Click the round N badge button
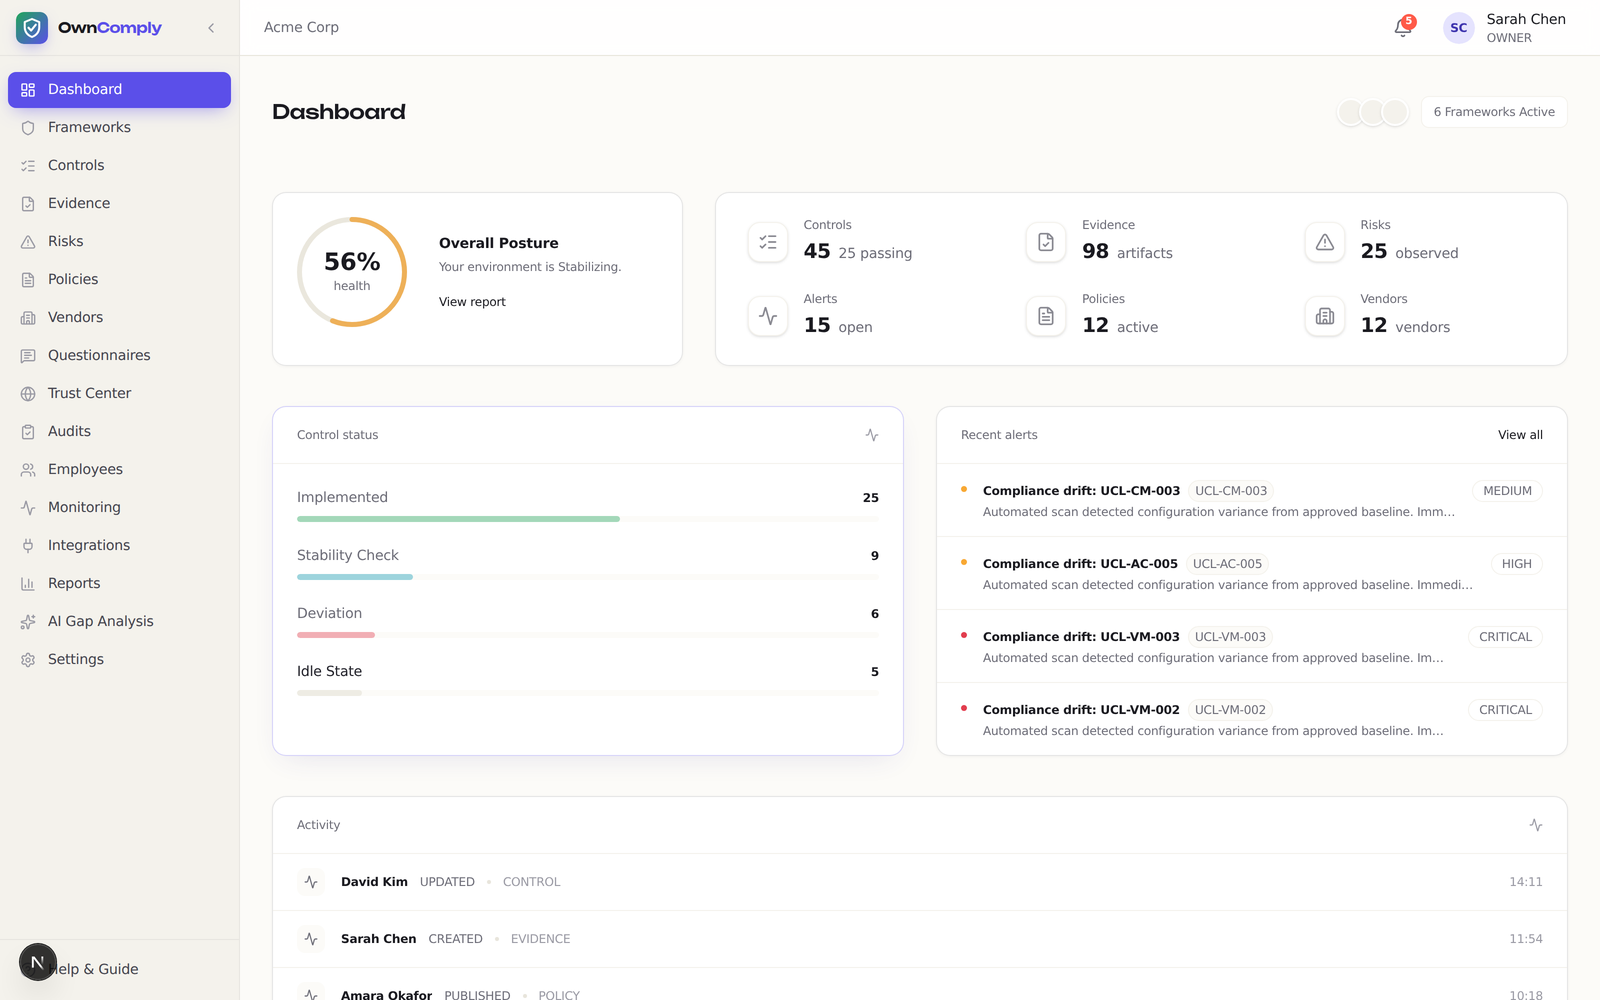Viewport: 1600px width, 1000px height. (x=38, y=962)
